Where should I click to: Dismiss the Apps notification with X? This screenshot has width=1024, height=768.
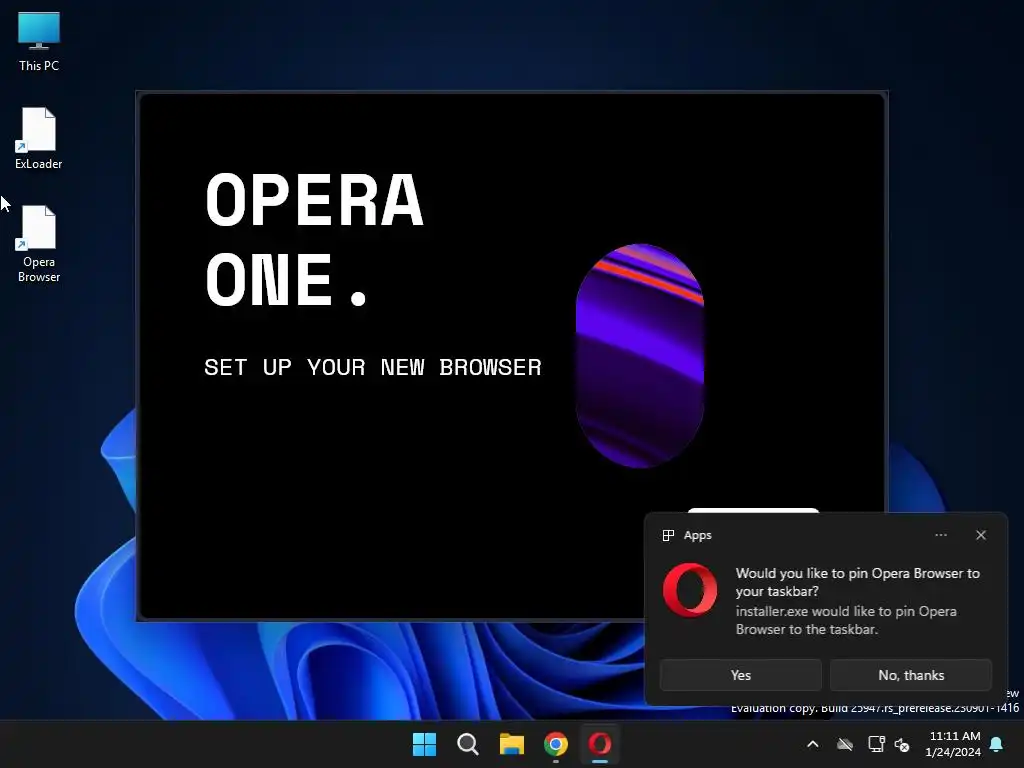pos(981,535)
